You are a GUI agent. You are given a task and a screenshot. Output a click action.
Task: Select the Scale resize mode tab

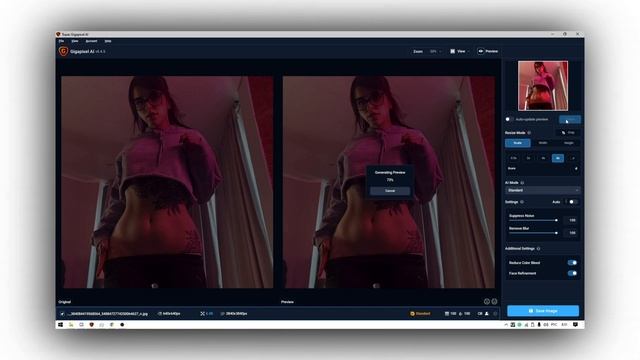coord(518,143)
